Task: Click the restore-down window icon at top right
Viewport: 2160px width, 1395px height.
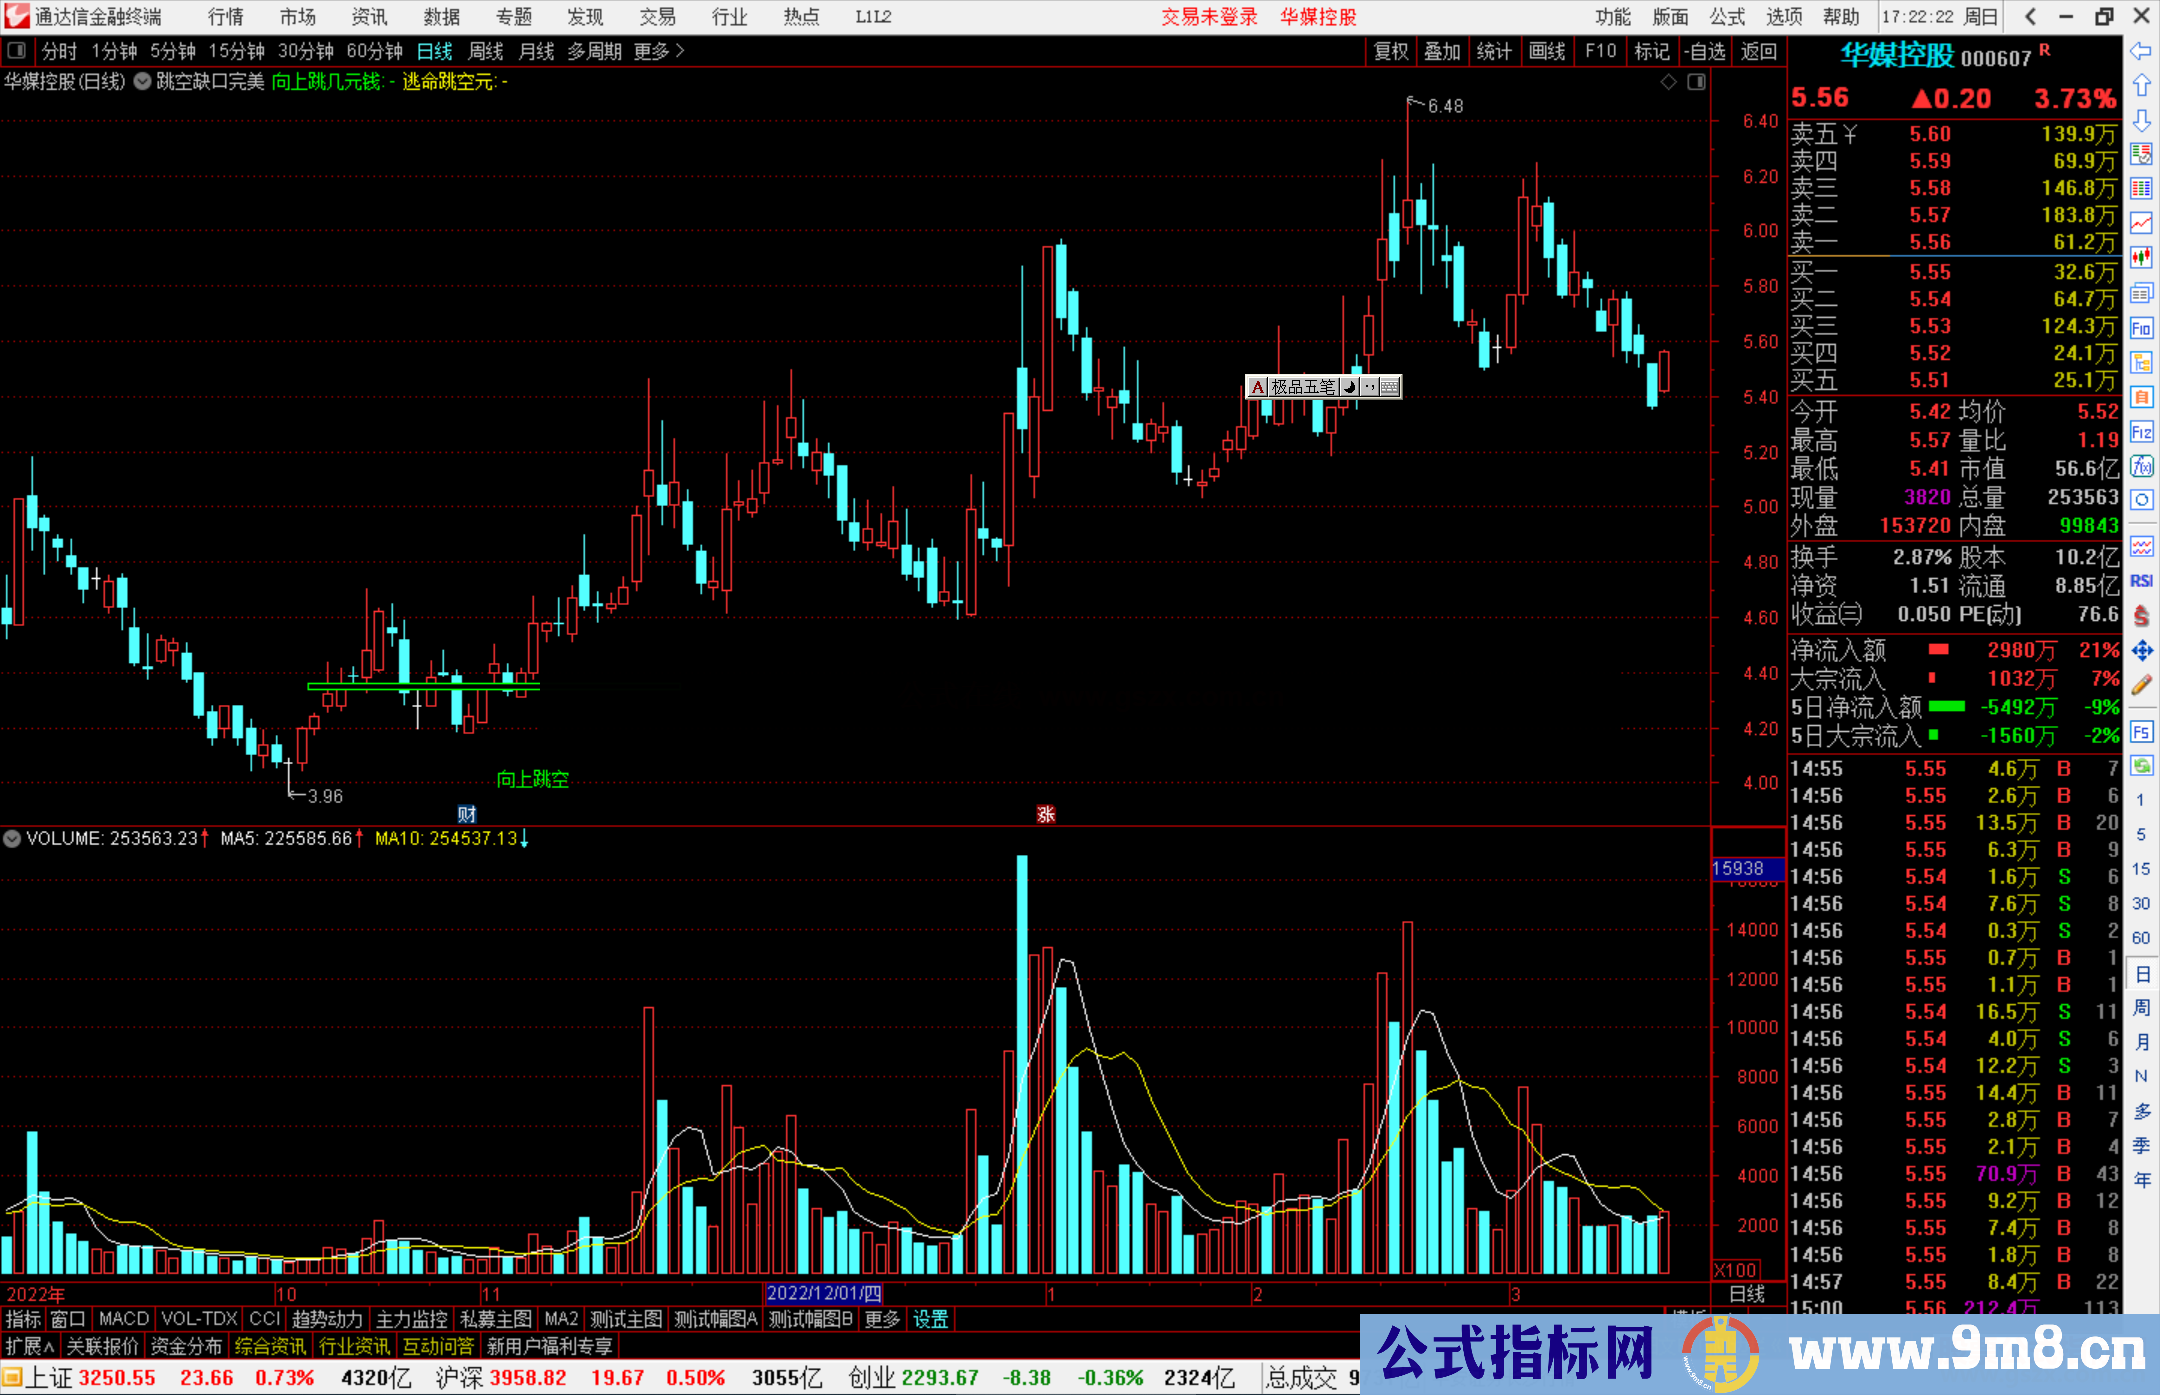Action: [2104, 17]
